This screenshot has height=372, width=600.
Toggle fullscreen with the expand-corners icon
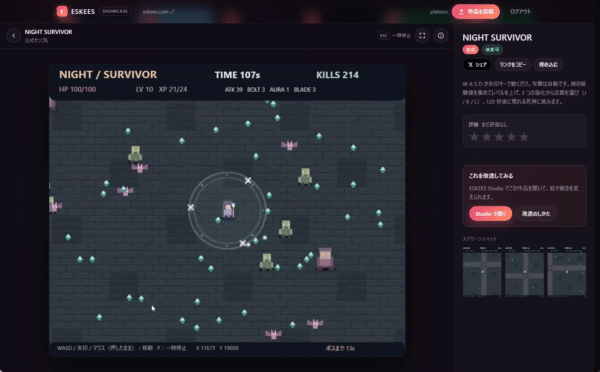coord(422,36)
